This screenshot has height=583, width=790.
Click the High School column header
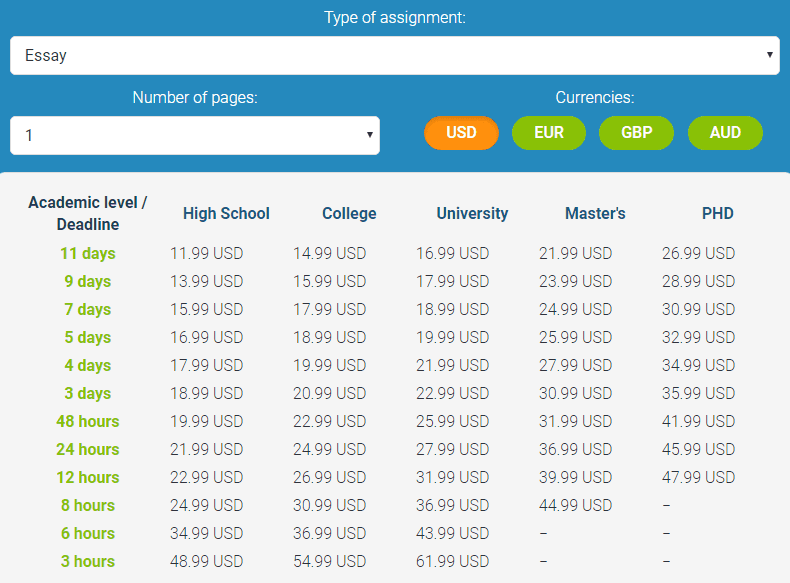(226, 214)
